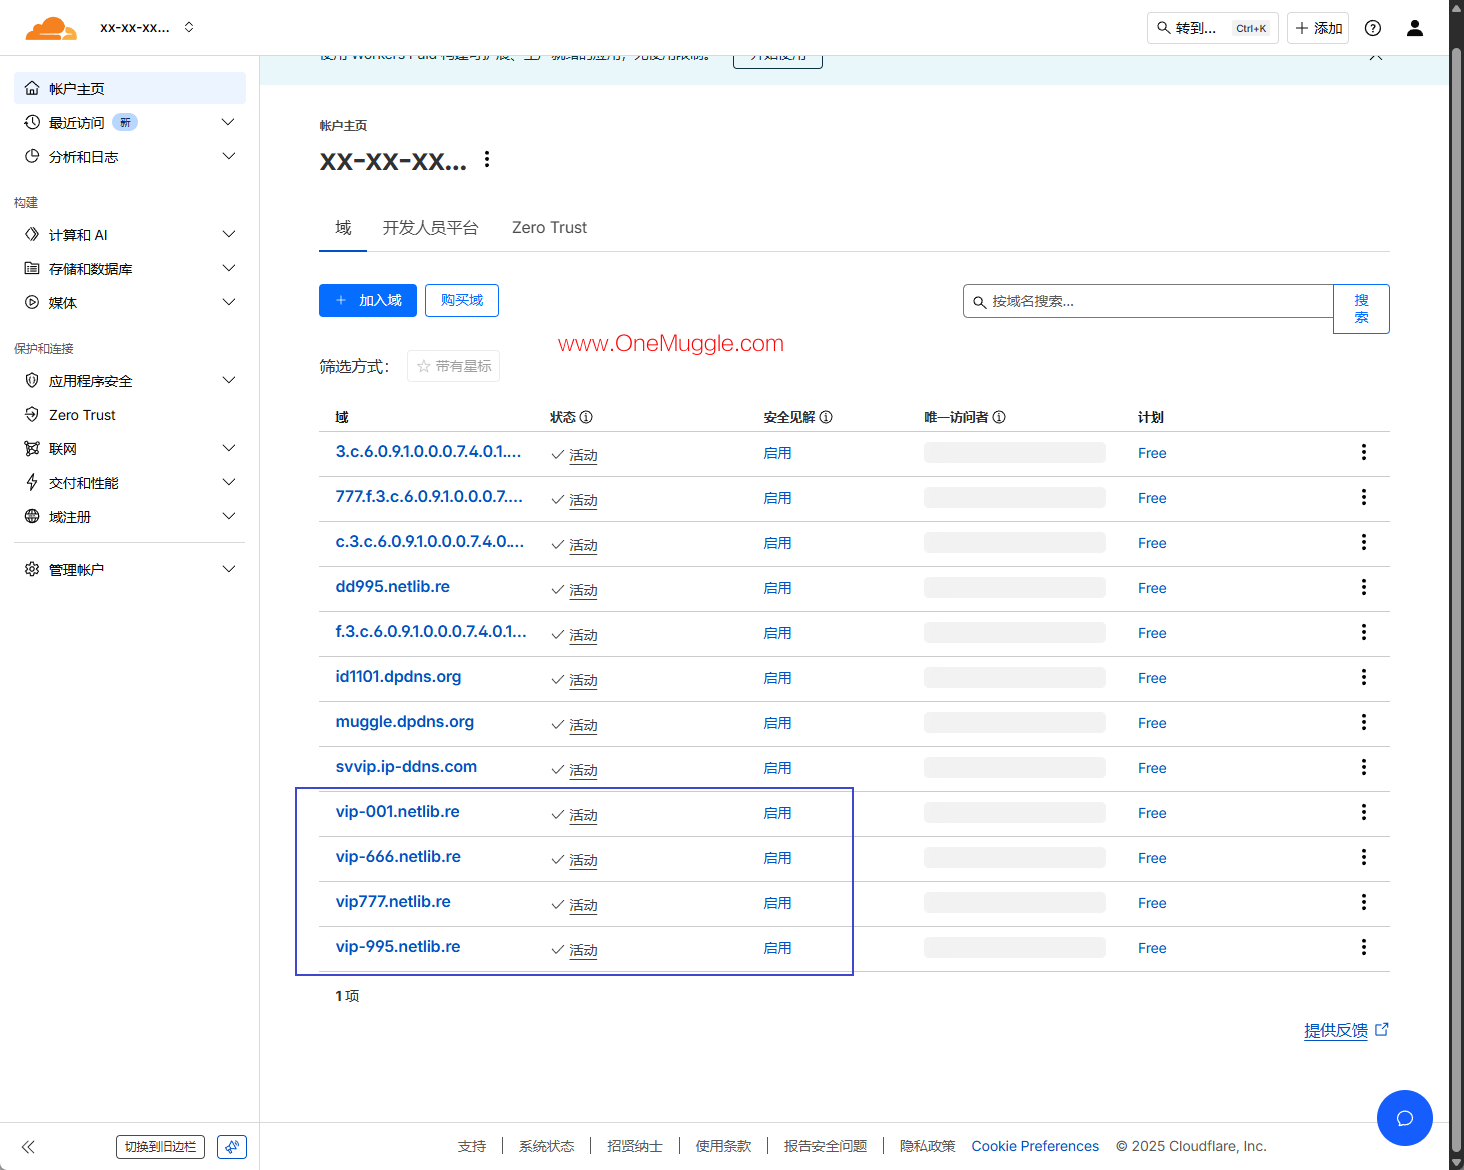Switch to the 开发人员平台 tab
Screen dimensions: 1464x1170
tap(431, 228)
